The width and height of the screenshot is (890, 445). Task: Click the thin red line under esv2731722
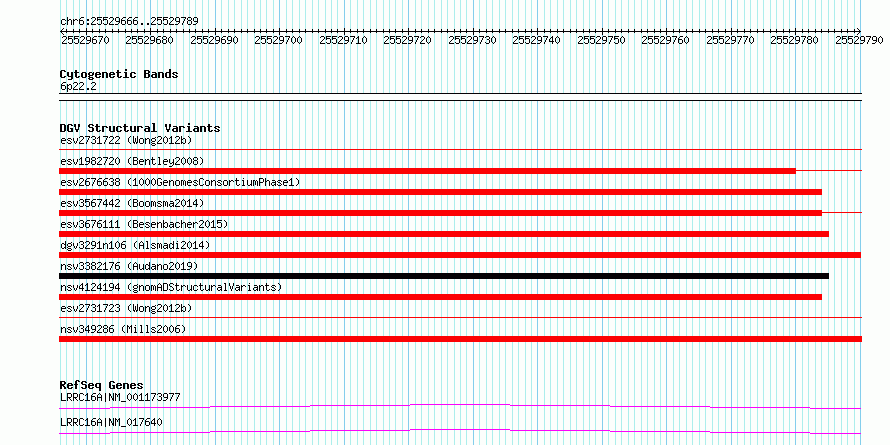click(x=460, y=149)
